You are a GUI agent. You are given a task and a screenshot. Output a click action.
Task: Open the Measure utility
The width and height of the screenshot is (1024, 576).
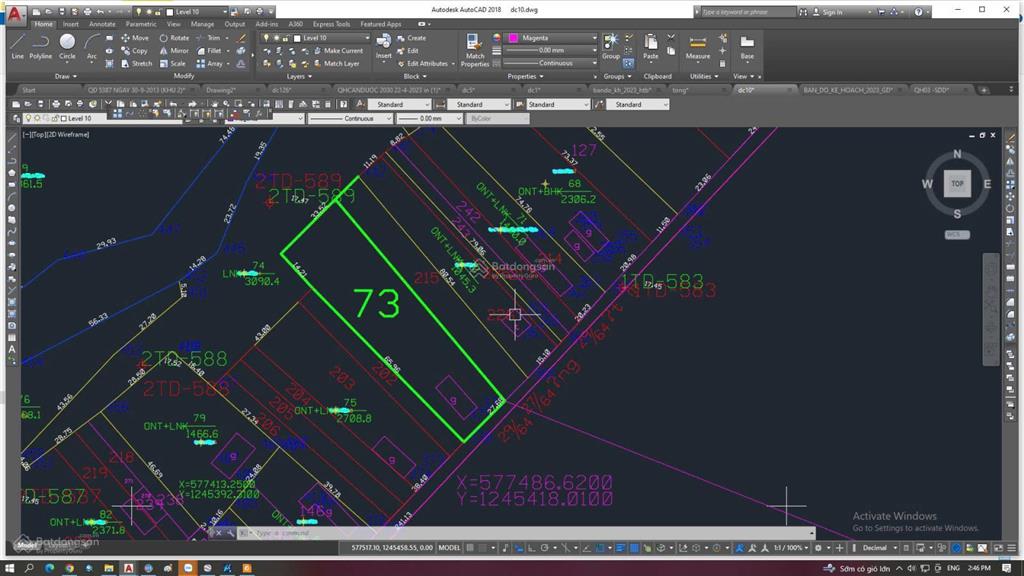697,46
